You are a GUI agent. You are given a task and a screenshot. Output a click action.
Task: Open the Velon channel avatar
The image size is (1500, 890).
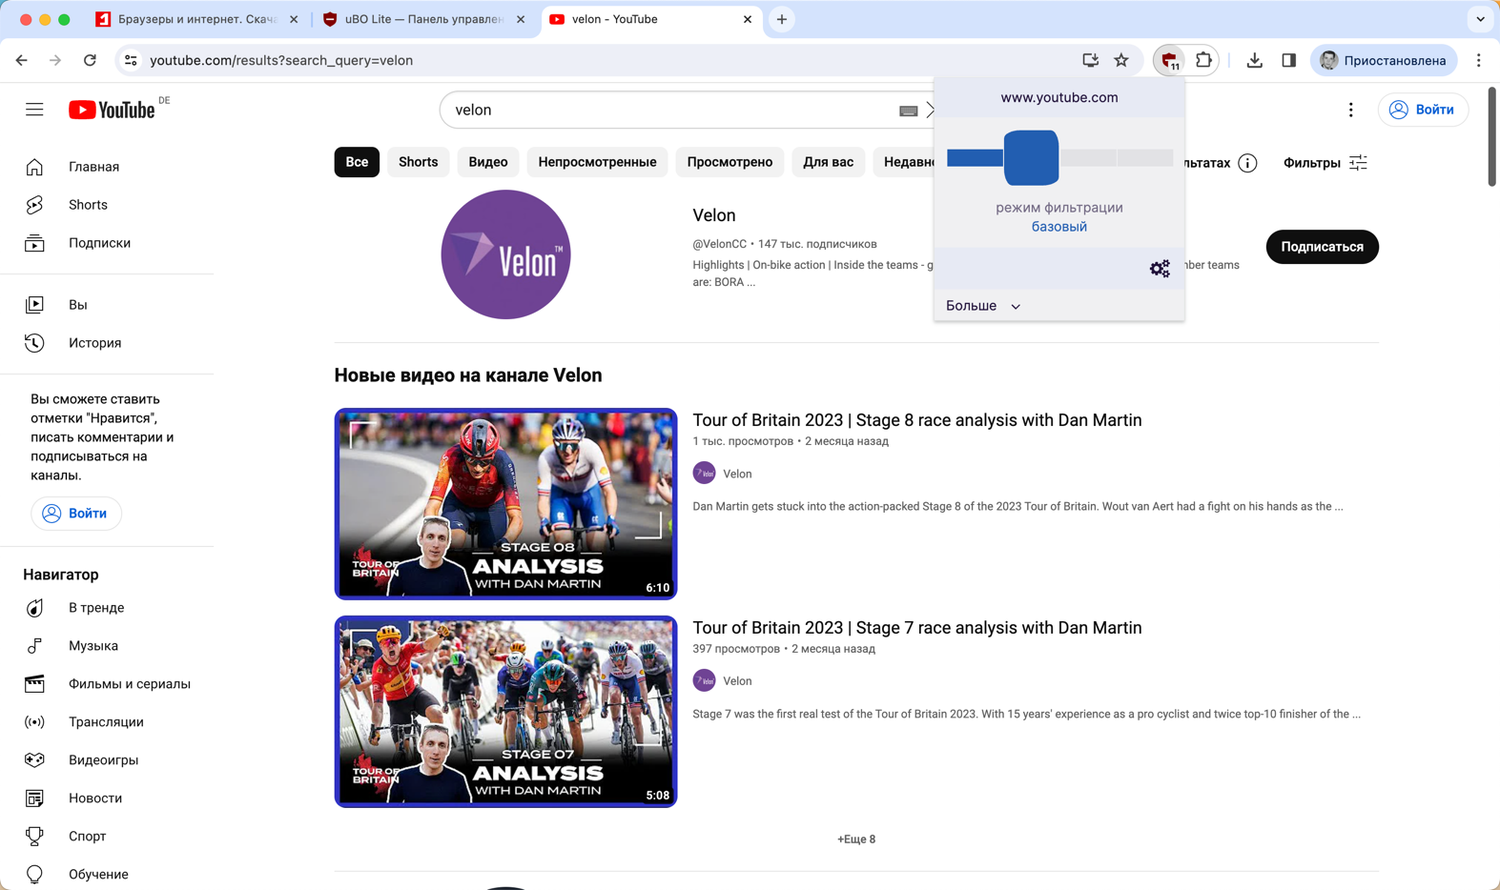pyautogui.click(x=506, y=254)
